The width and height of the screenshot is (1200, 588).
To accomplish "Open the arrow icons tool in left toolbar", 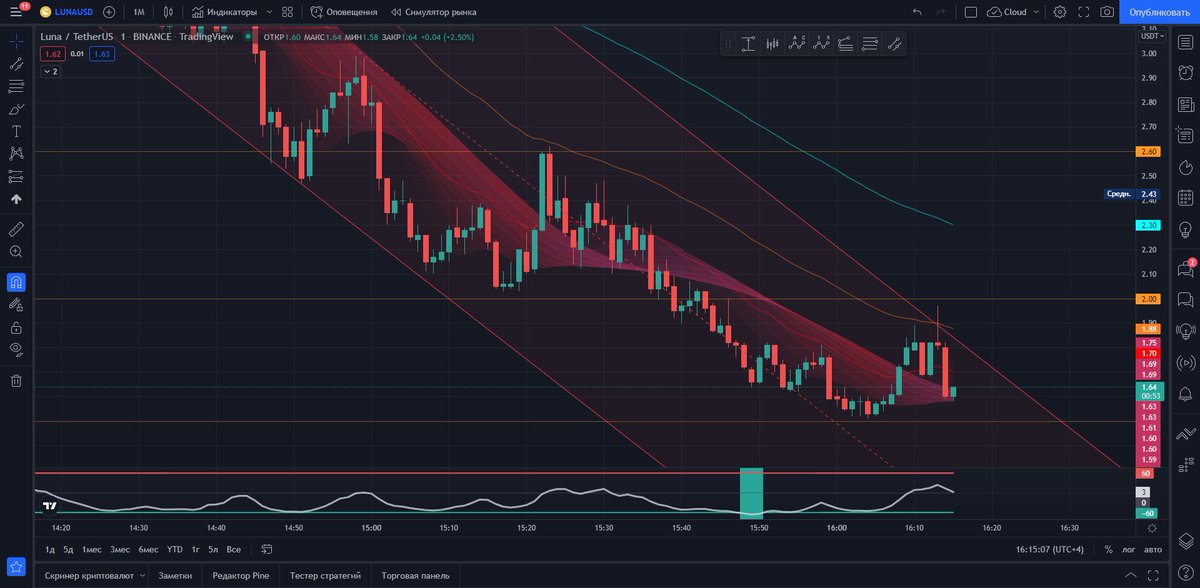I will [x=16, y=199].
